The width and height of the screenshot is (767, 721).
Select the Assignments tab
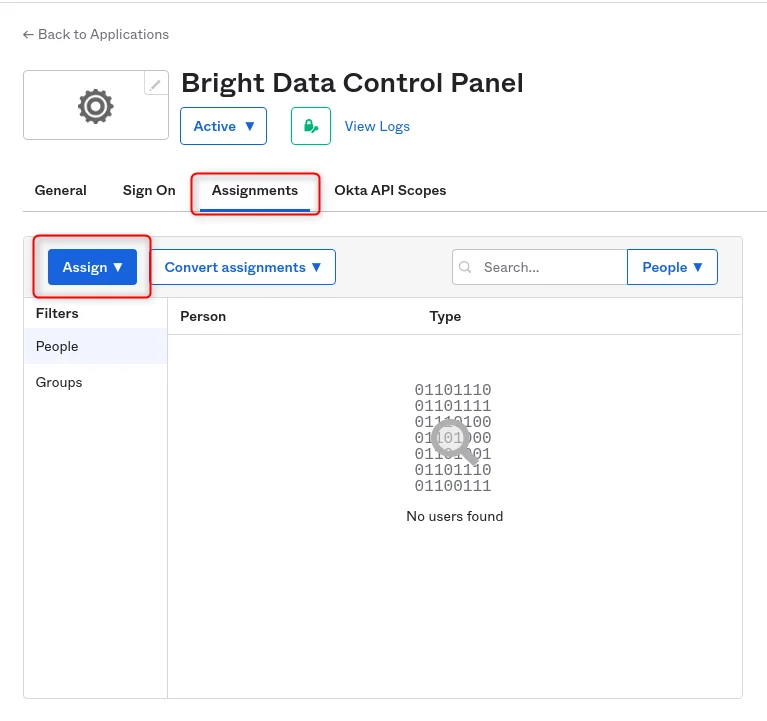pos(255,190)
